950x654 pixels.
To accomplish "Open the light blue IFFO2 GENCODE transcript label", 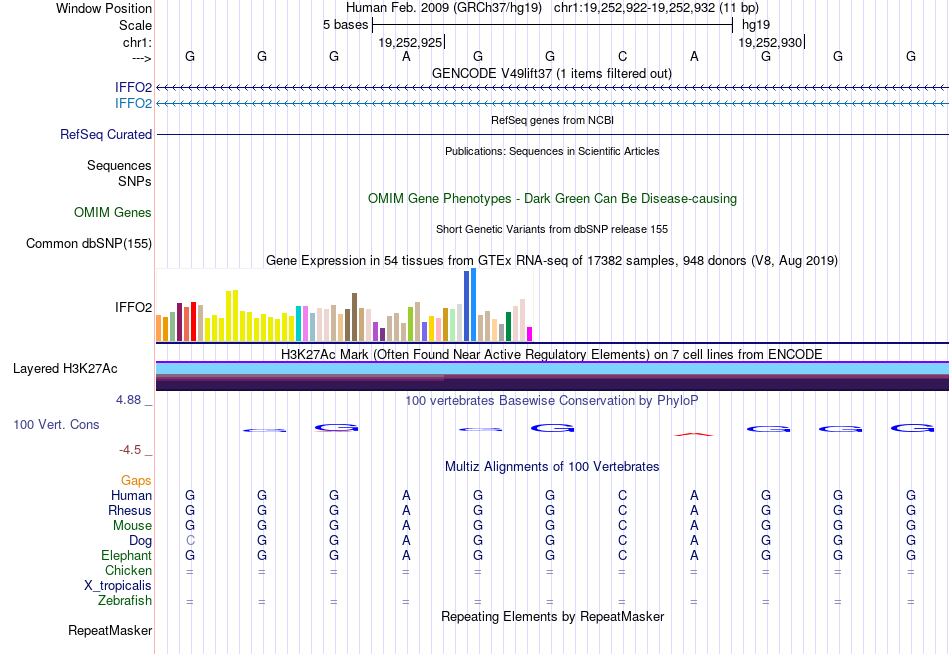I will [x=133, y=103].
